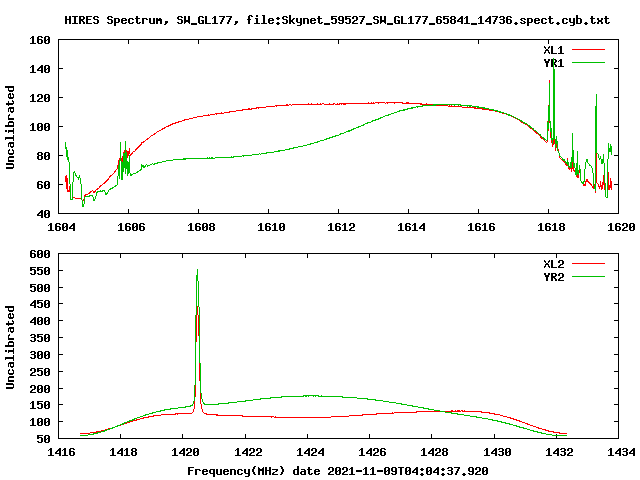
Task: Click the 200 tick label on the bottom y-axis
Action: pyautogui.click(x=40, y=389)
